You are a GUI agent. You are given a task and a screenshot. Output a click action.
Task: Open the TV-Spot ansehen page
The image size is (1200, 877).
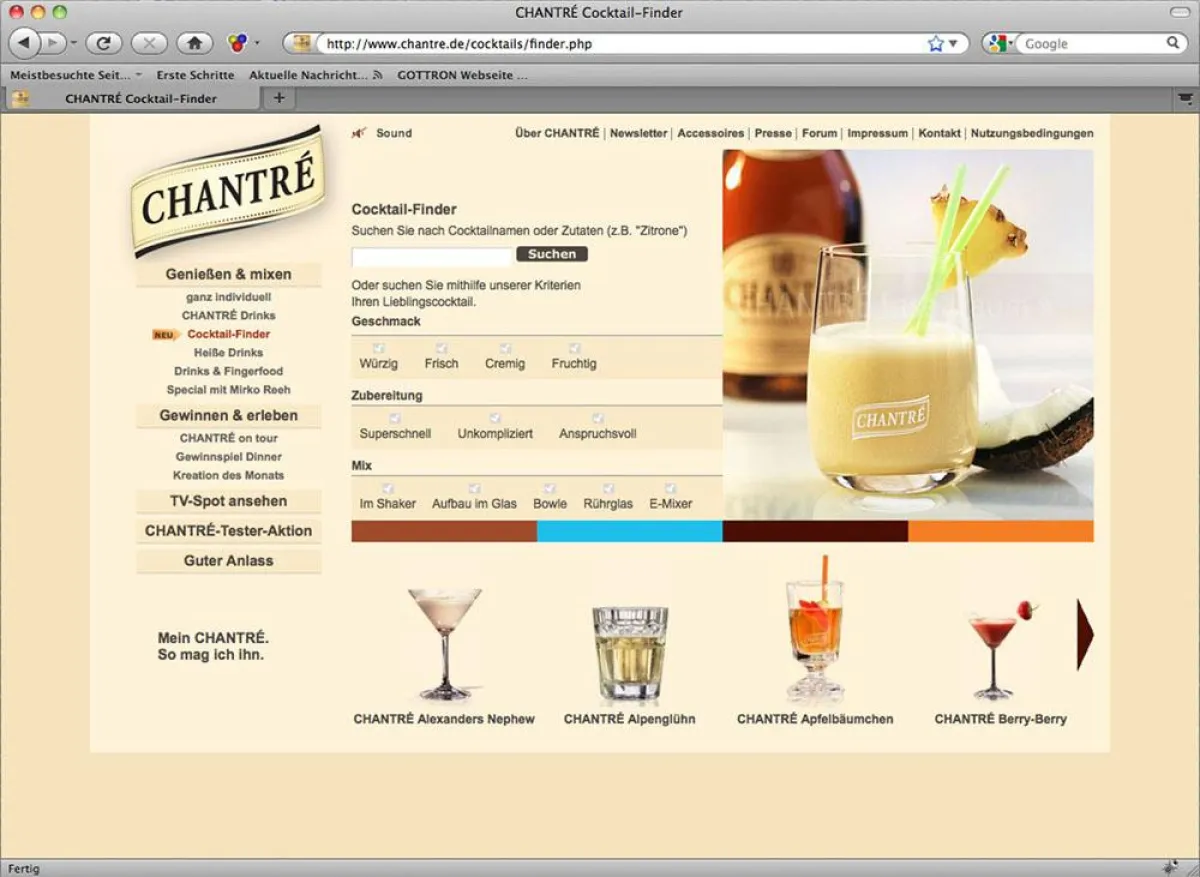tap(229, 500)
